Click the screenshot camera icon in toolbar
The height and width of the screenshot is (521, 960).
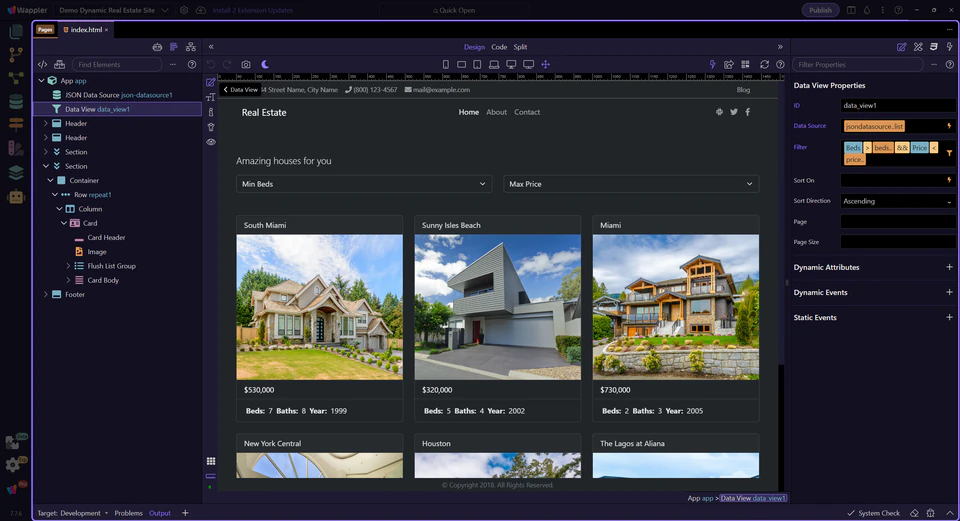(x=246, y=64)
